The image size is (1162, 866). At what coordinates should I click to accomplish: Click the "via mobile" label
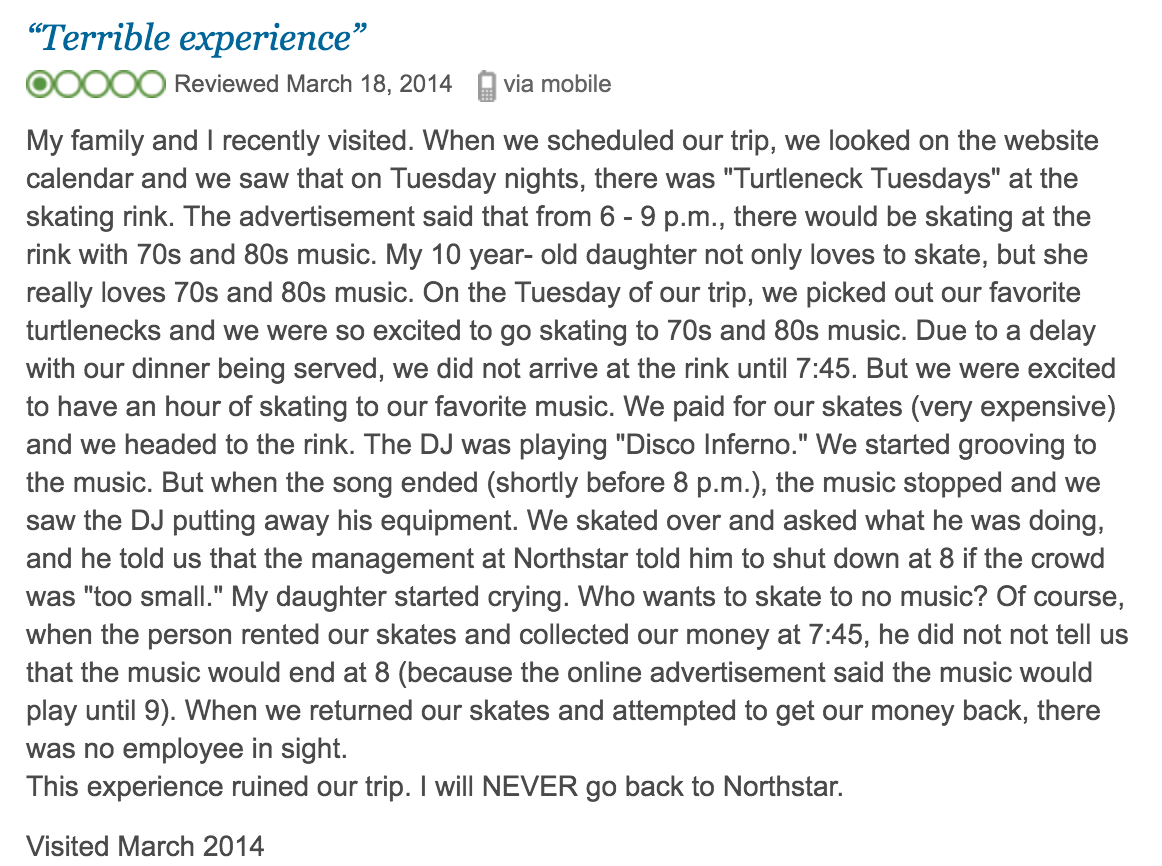coord(557,84)
